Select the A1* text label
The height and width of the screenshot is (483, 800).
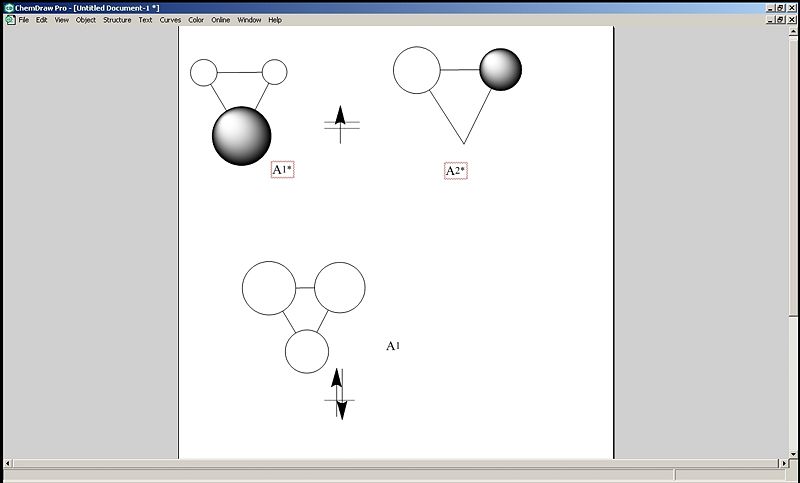pos(282,170)
